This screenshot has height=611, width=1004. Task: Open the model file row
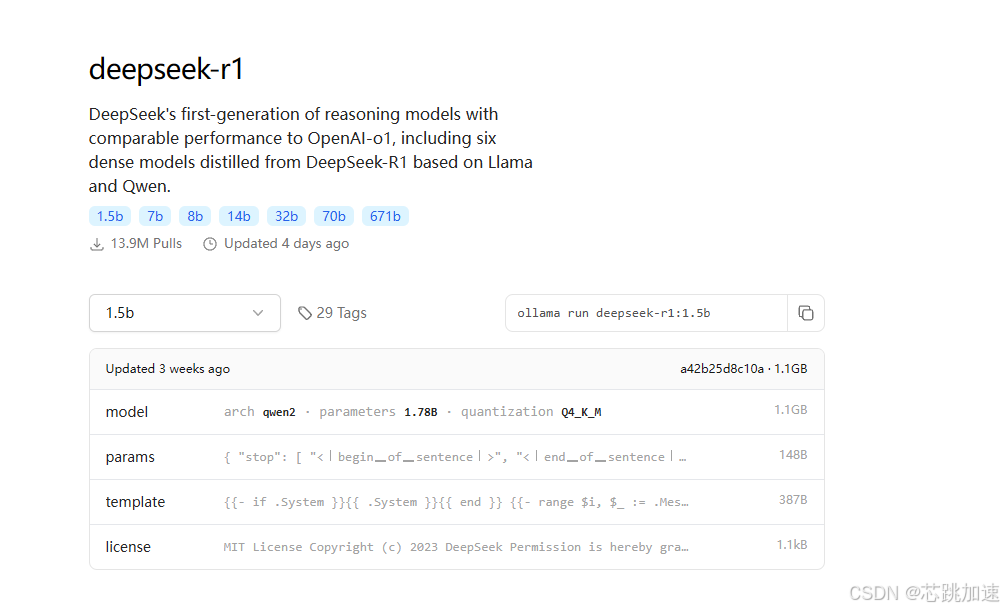pos(457,412)
